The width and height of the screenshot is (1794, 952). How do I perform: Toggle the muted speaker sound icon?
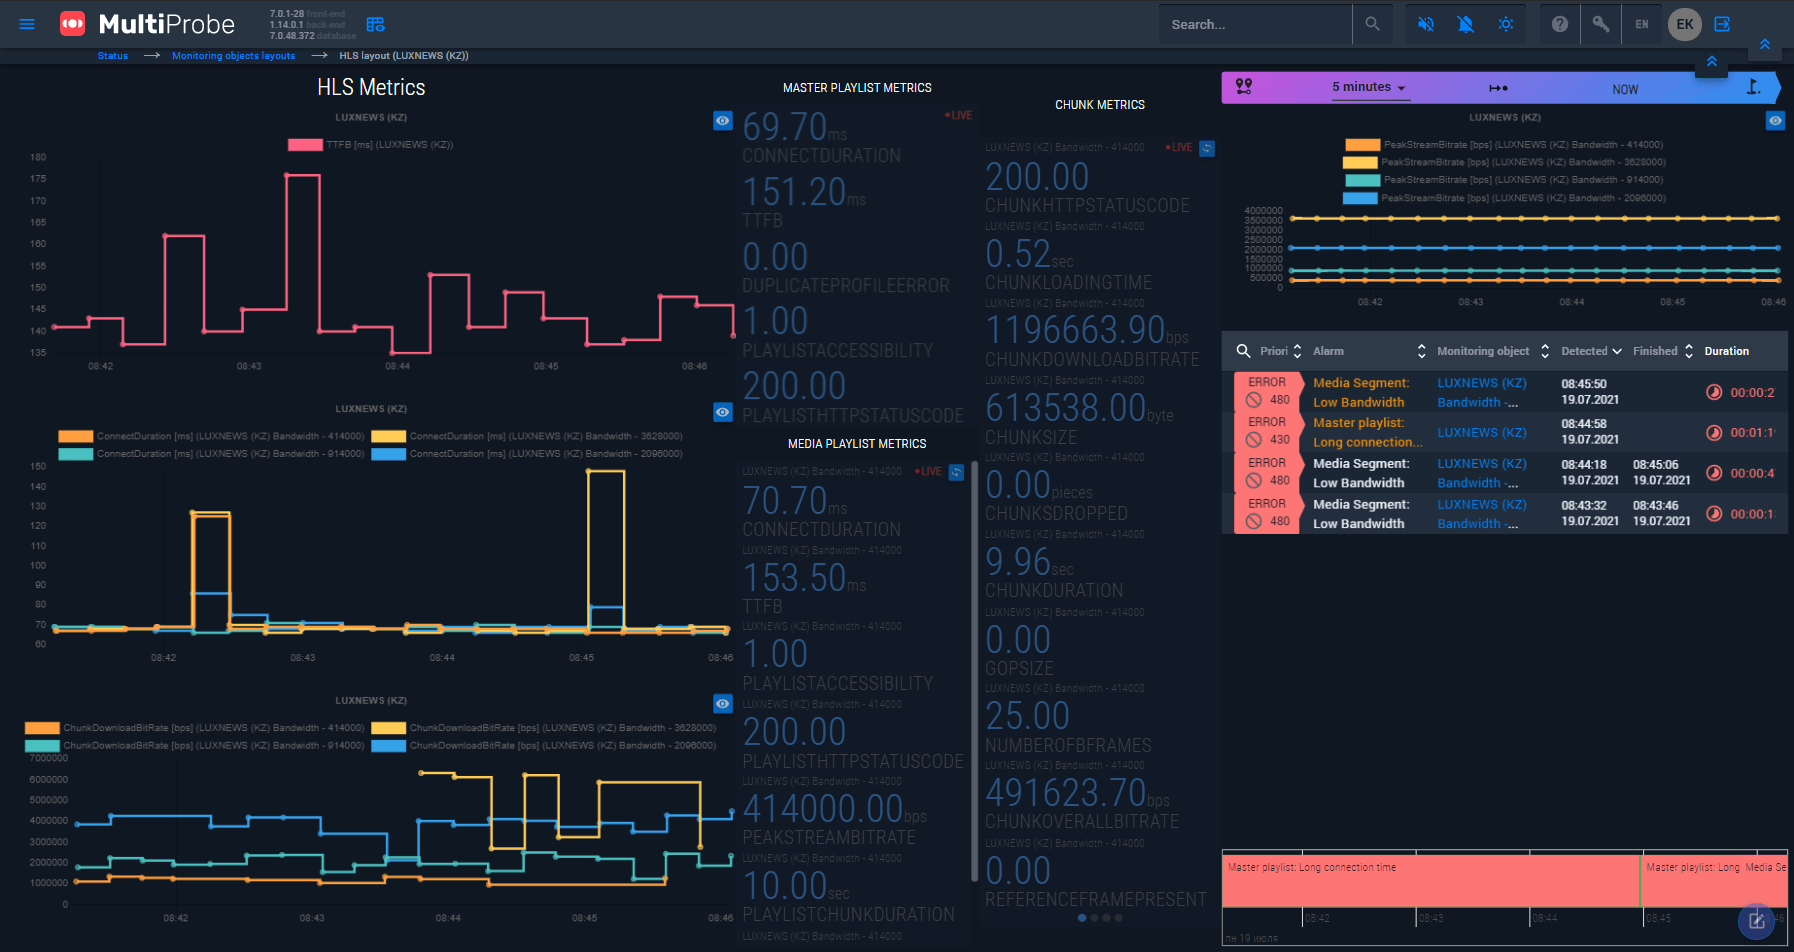pos(1426,24)
